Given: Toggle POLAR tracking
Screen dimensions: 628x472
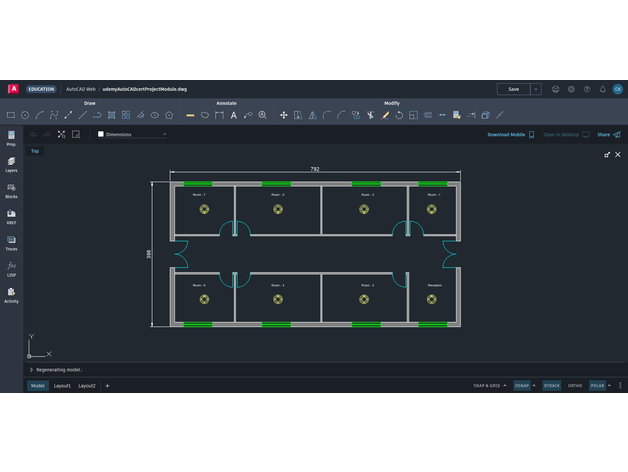Looking at the screenshot, I should [597, 385].
